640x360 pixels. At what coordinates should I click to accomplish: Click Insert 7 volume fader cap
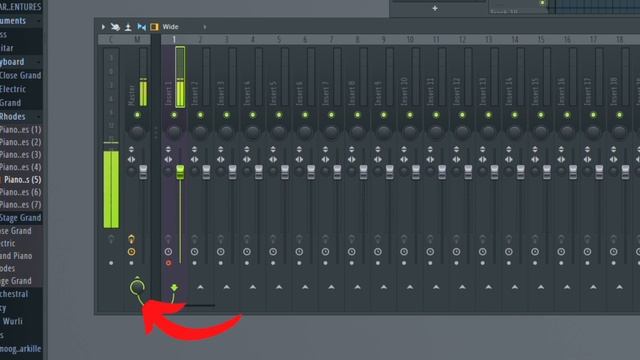point(337,172)
